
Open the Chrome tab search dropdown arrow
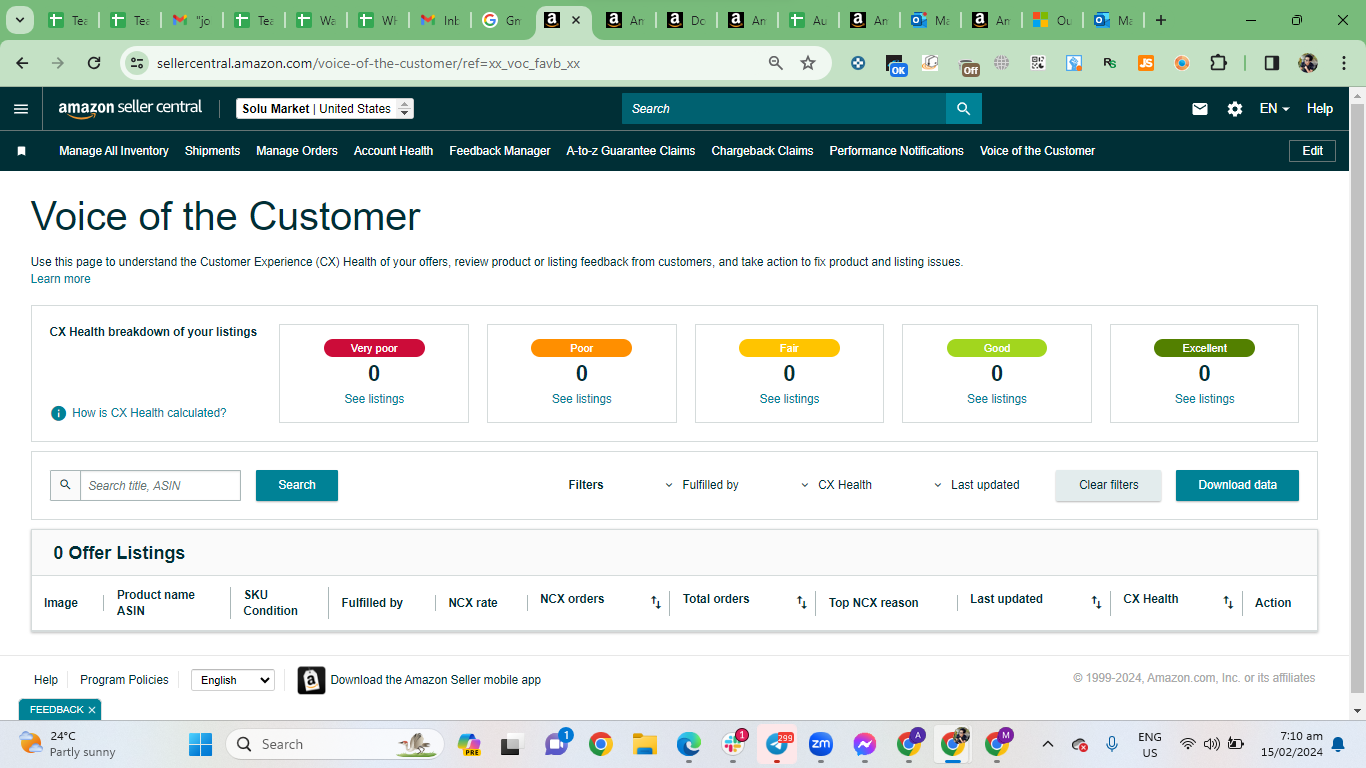20,20
